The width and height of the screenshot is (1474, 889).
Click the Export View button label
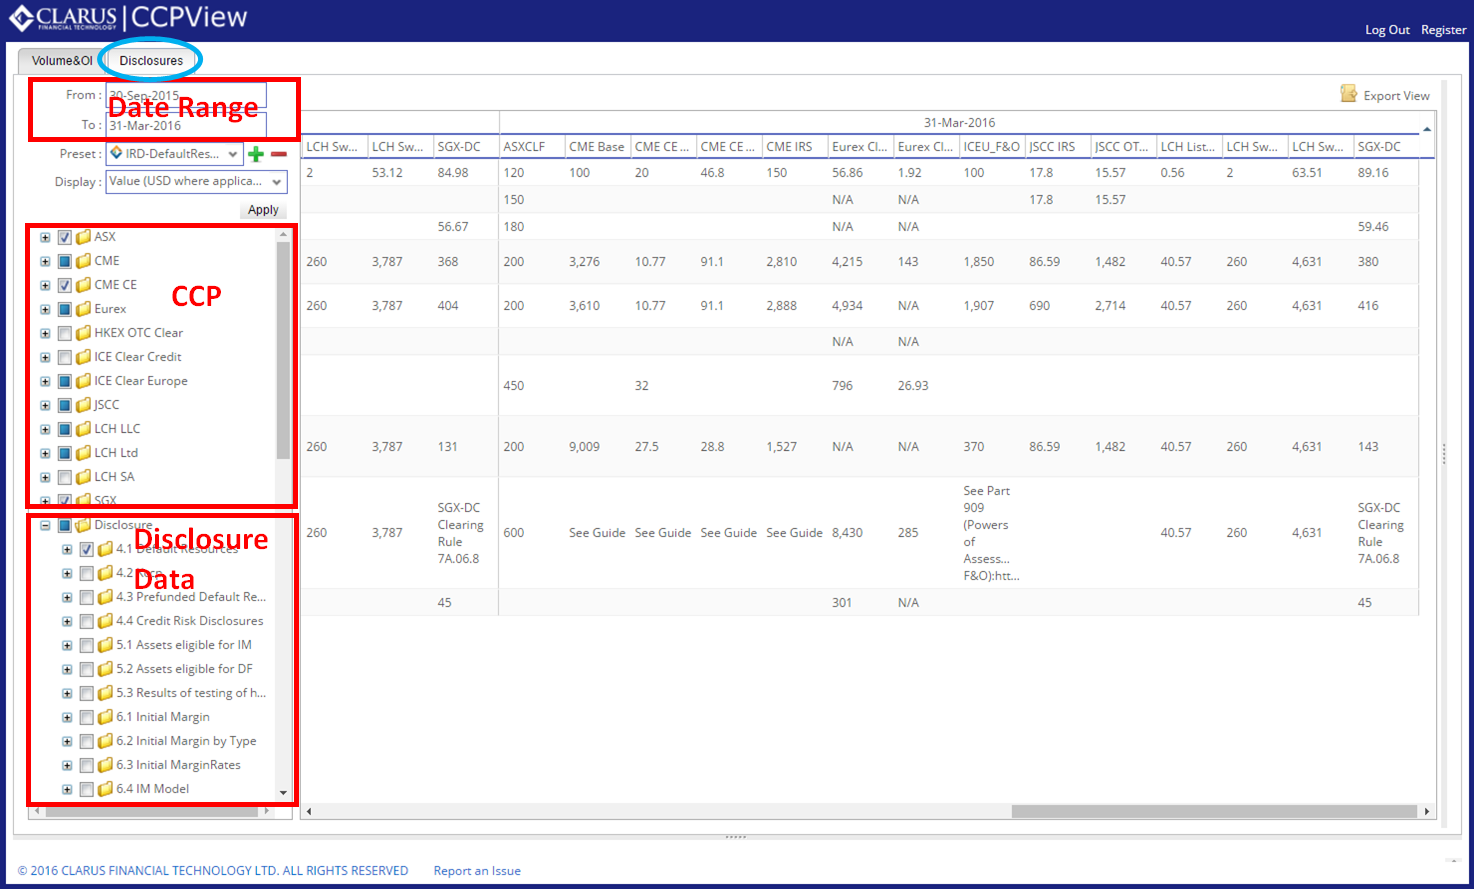coord(1396,96)
